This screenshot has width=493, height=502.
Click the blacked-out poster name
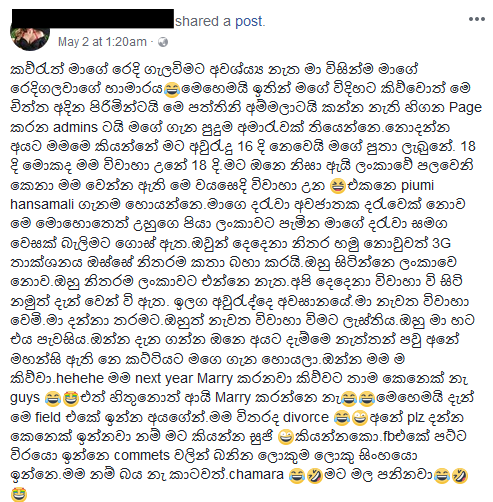pyautogui.click(x=93, y=19)
